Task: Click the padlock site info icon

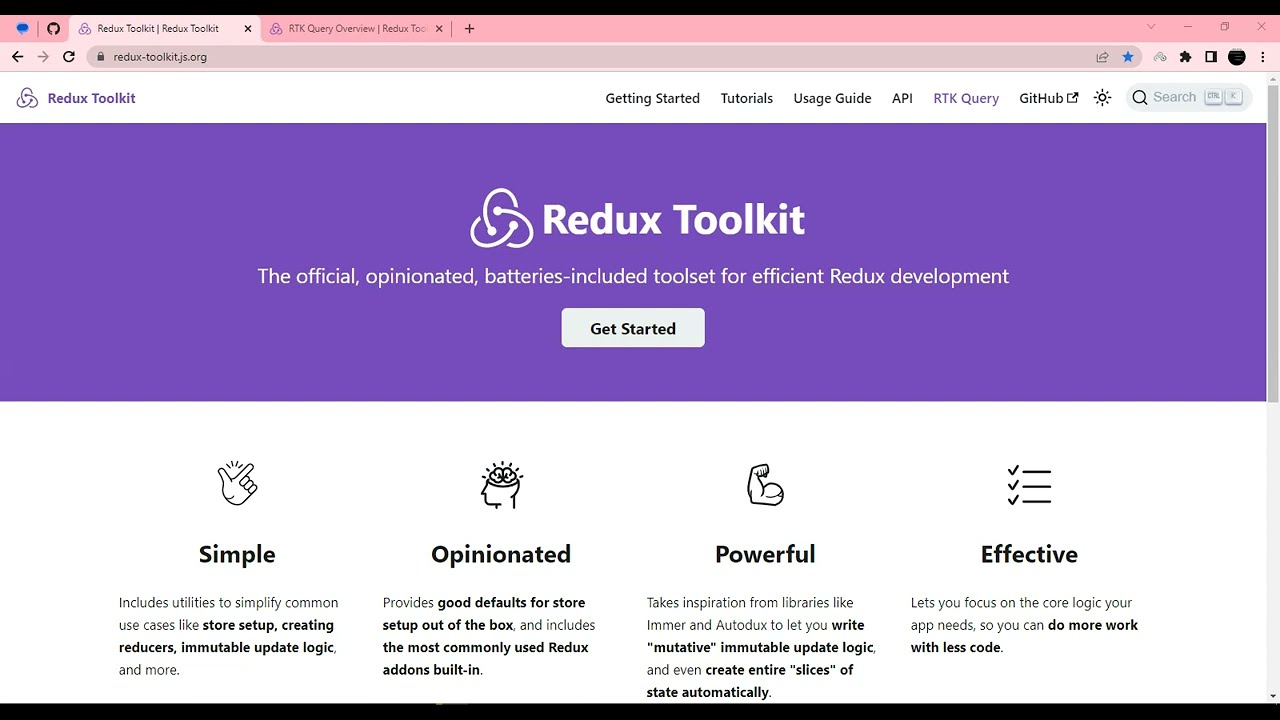Action: click(x=100, y=57)
